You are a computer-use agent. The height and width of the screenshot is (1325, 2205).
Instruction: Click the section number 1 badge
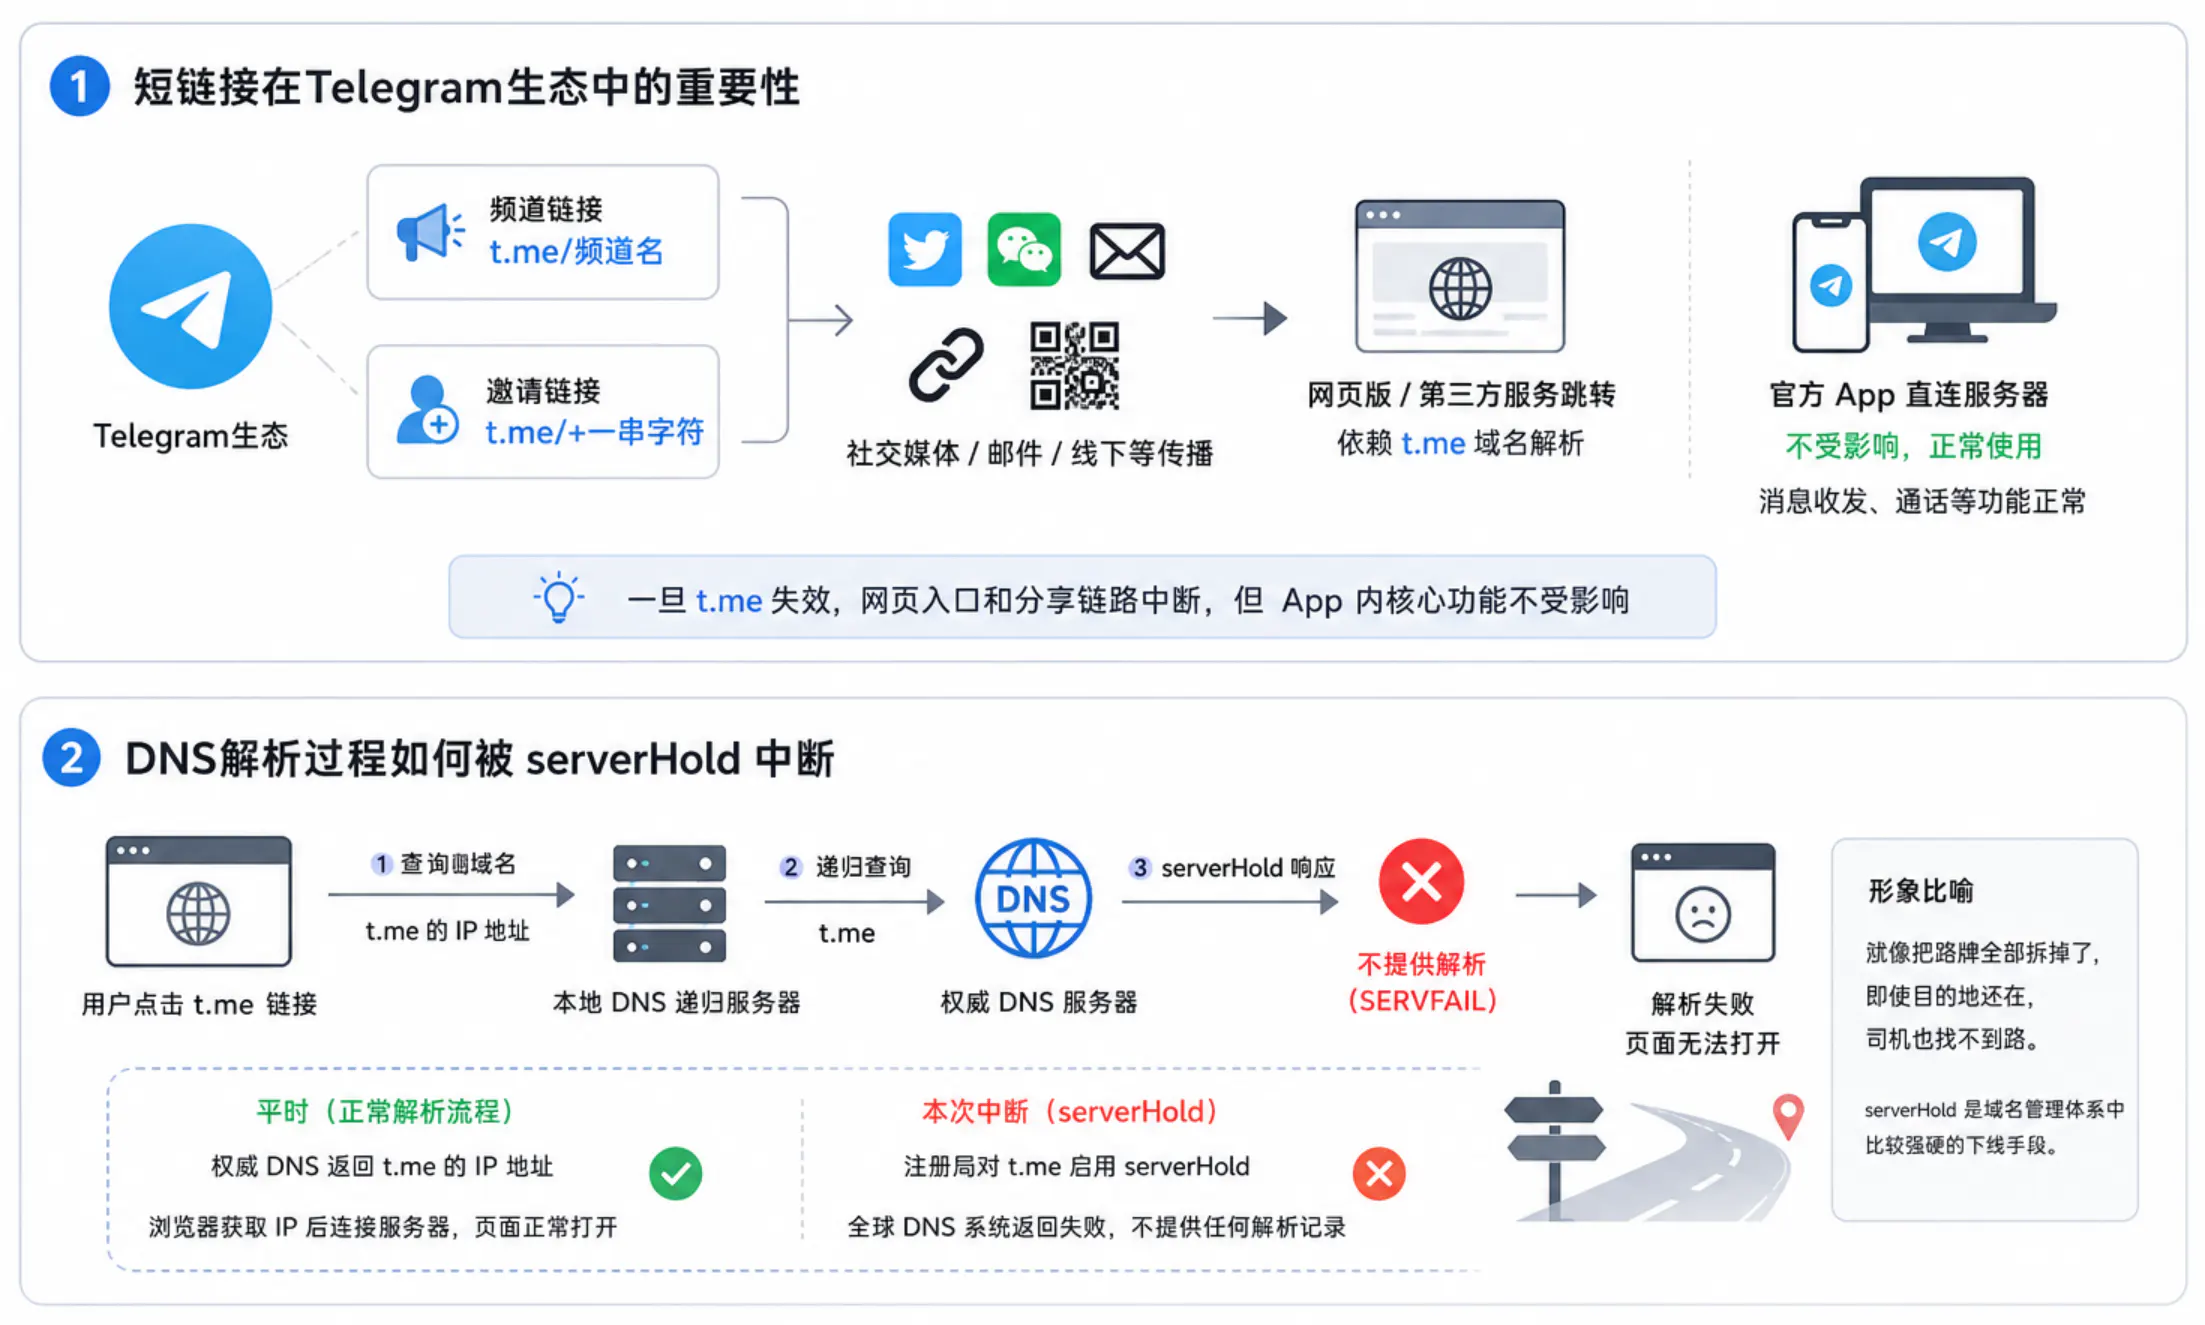[x=79, y=86]
